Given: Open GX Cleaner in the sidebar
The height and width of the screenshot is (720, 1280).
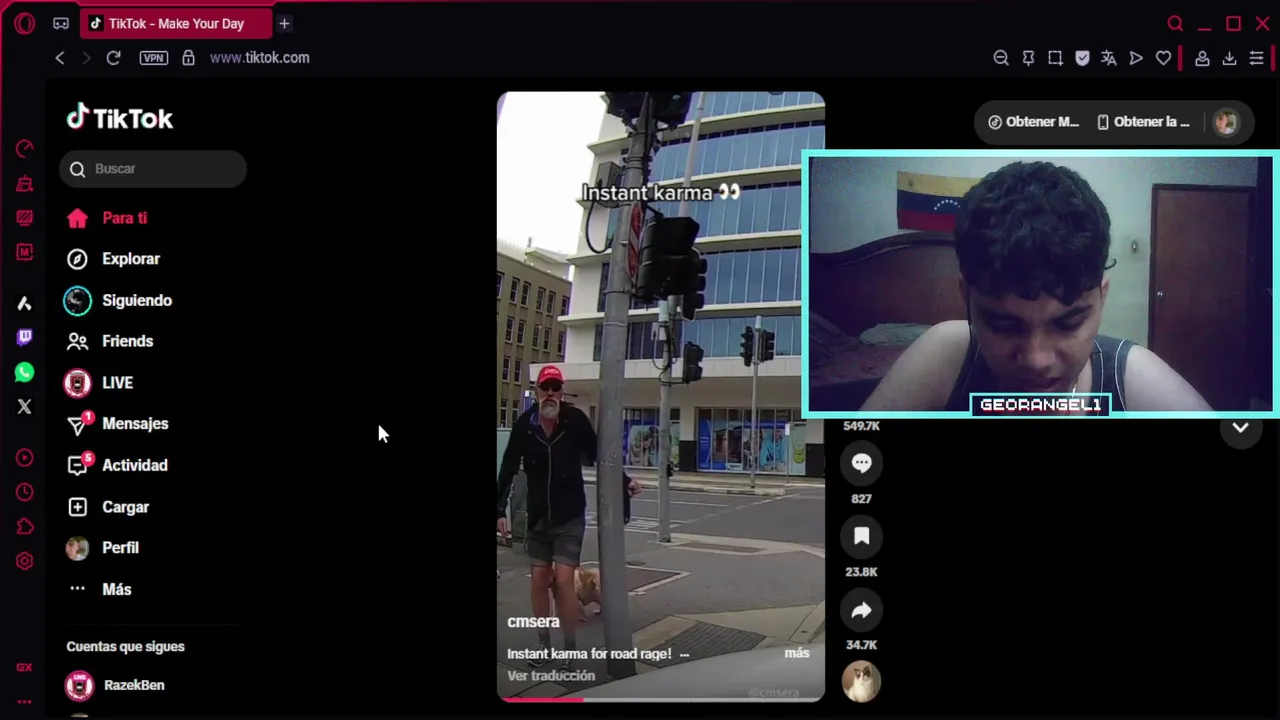Looking at the screenshot, I should coord(25,183).
